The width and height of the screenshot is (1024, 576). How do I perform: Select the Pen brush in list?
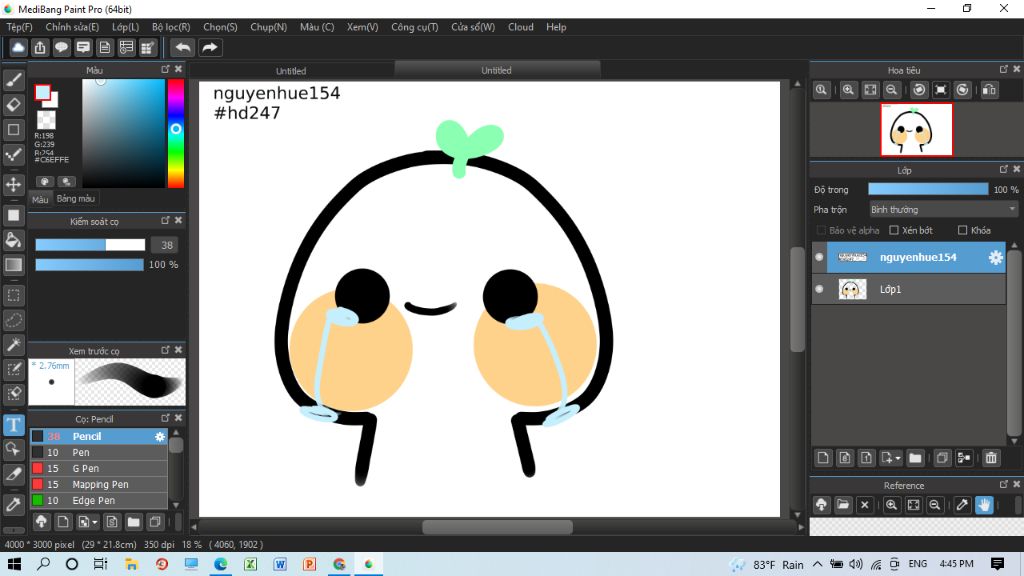(99, 452)
